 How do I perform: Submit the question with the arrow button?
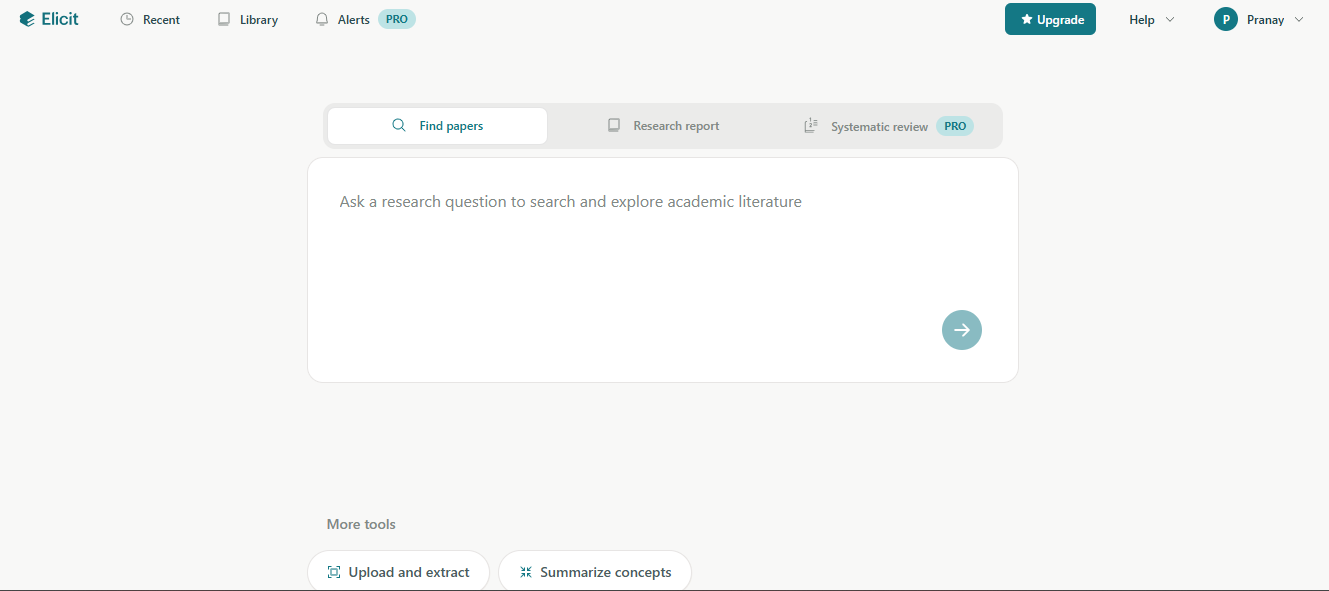[x=962, y=330]
